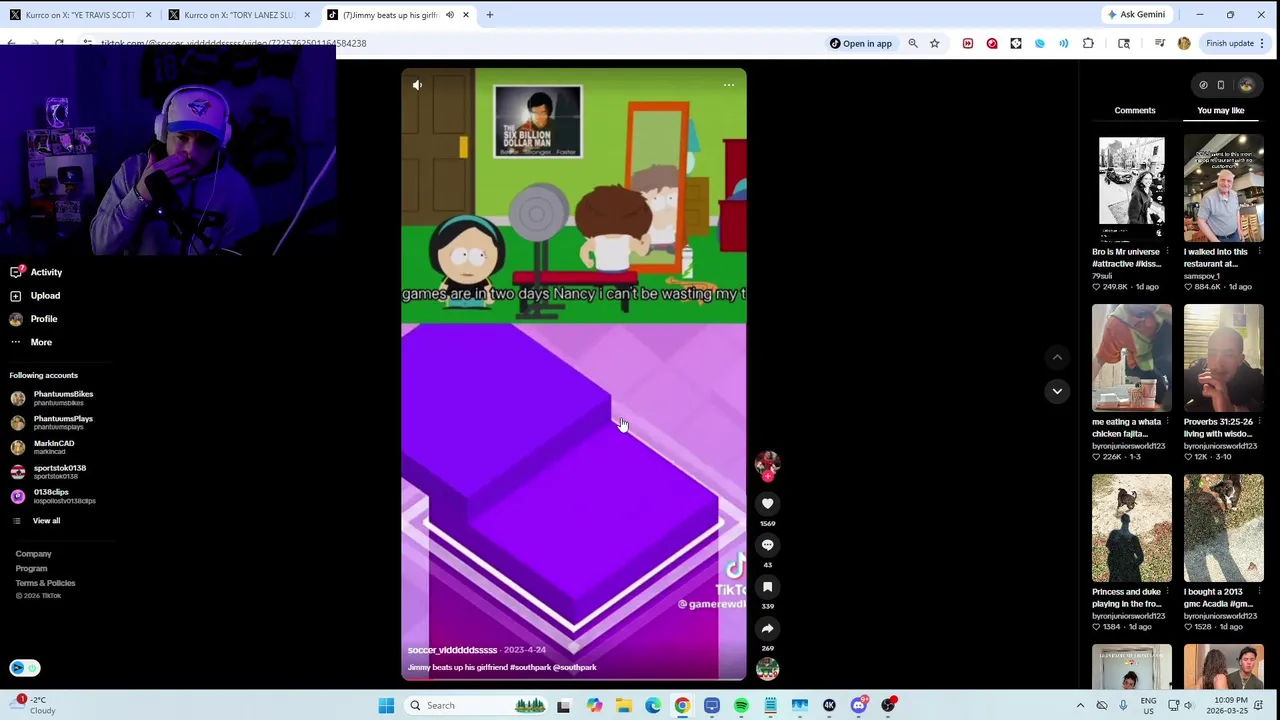Open MarkinCAD following account
This screenshot has height=720, width=1280.
tap(43, 447)
